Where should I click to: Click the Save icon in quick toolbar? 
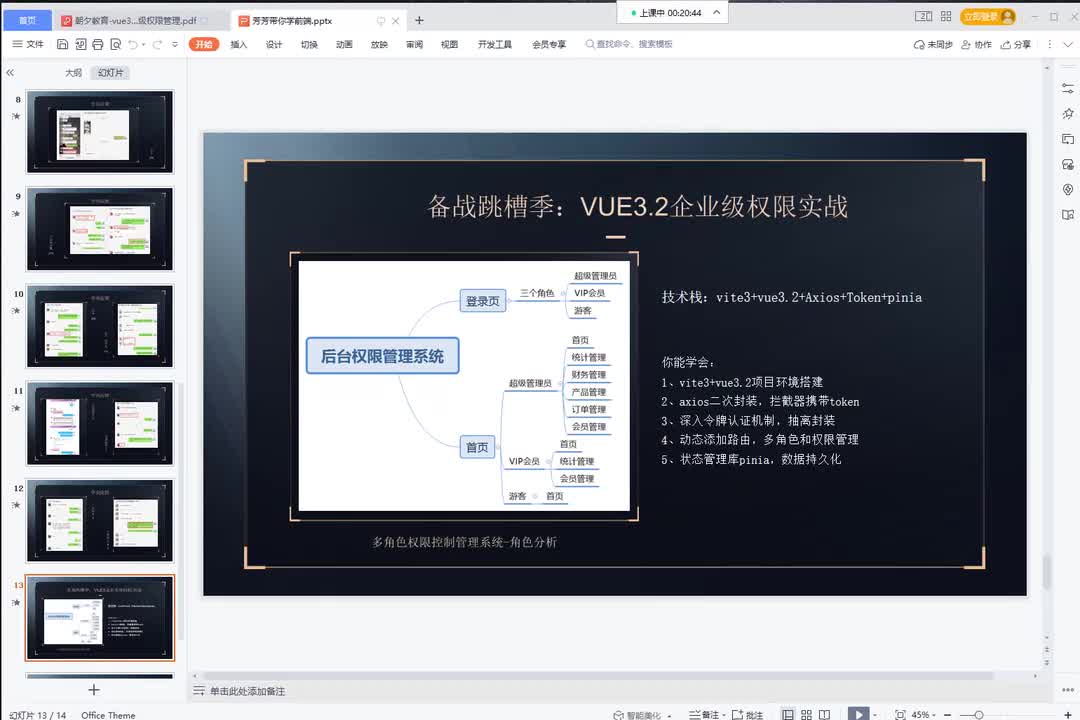tap(62, 44)
